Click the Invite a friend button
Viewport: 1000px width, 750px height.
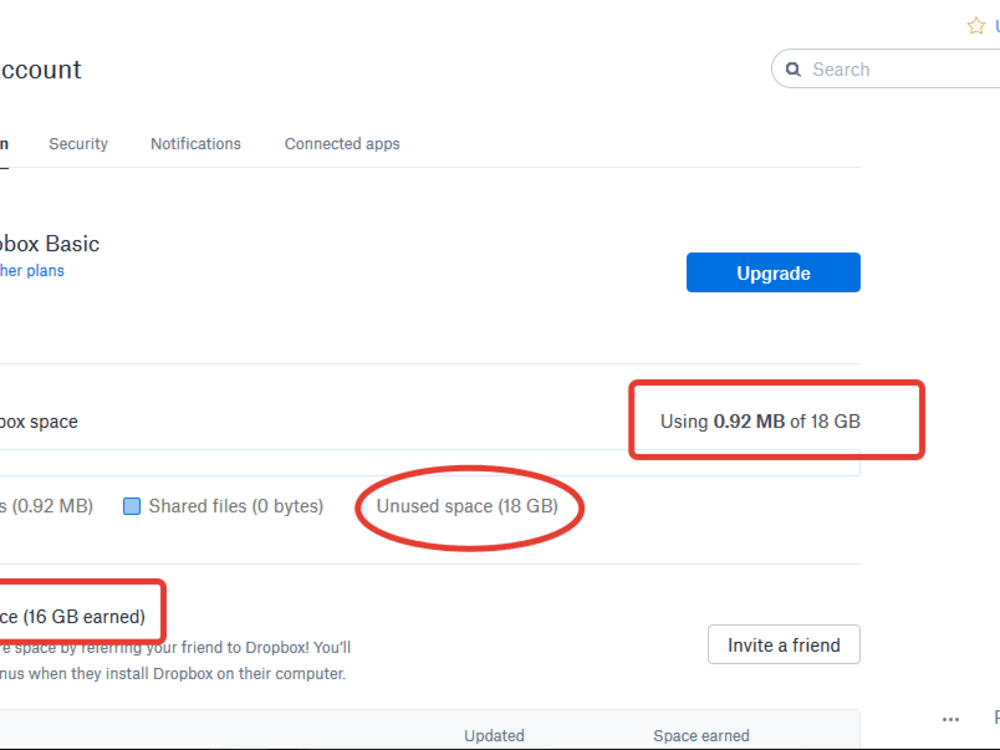tap(783, 644)
